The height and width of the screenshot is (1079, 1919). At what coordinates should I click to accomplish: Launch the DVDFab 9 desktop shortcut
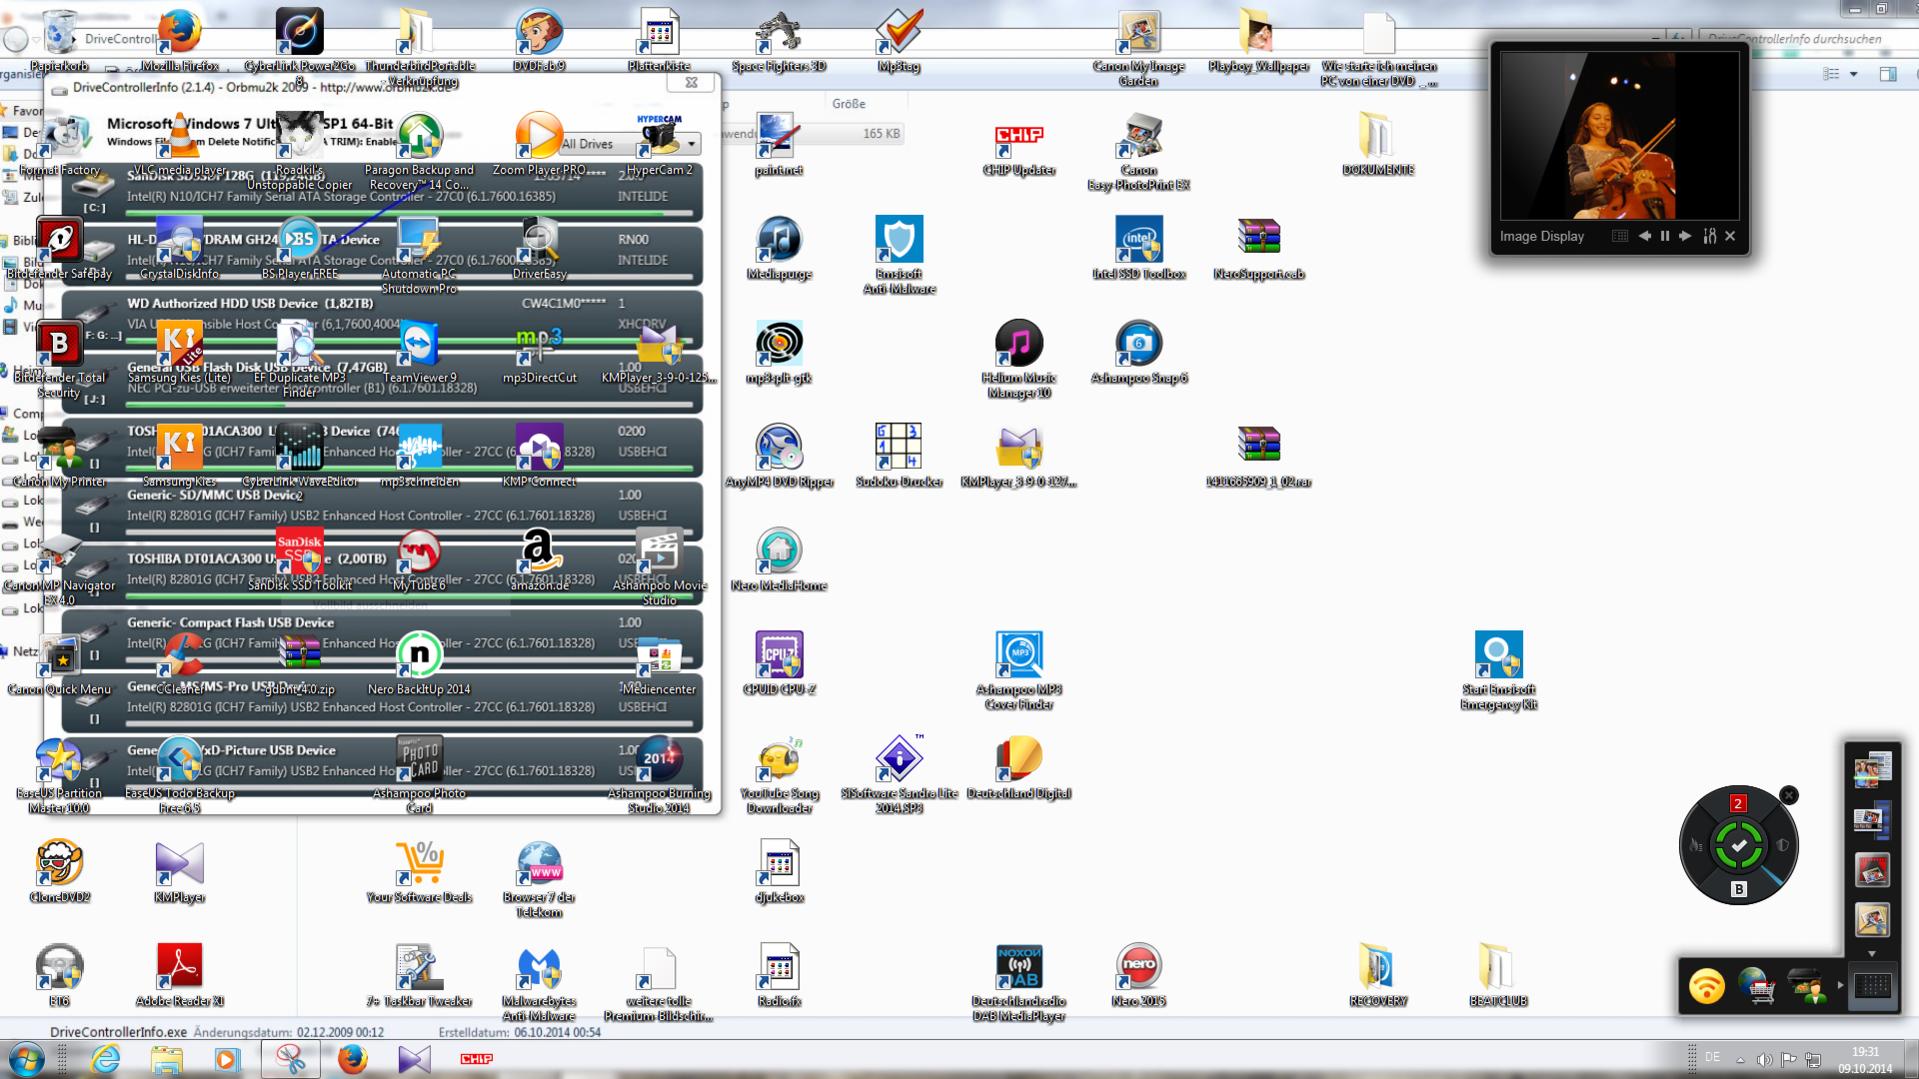pos(539,40)
